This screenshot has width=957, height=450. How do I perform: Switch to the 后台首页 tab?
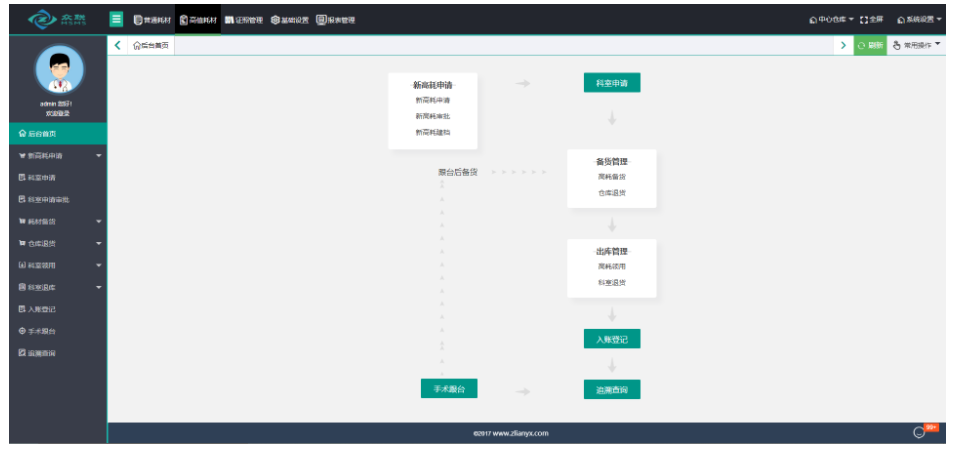pyautogui.click(x=151, y=45)
